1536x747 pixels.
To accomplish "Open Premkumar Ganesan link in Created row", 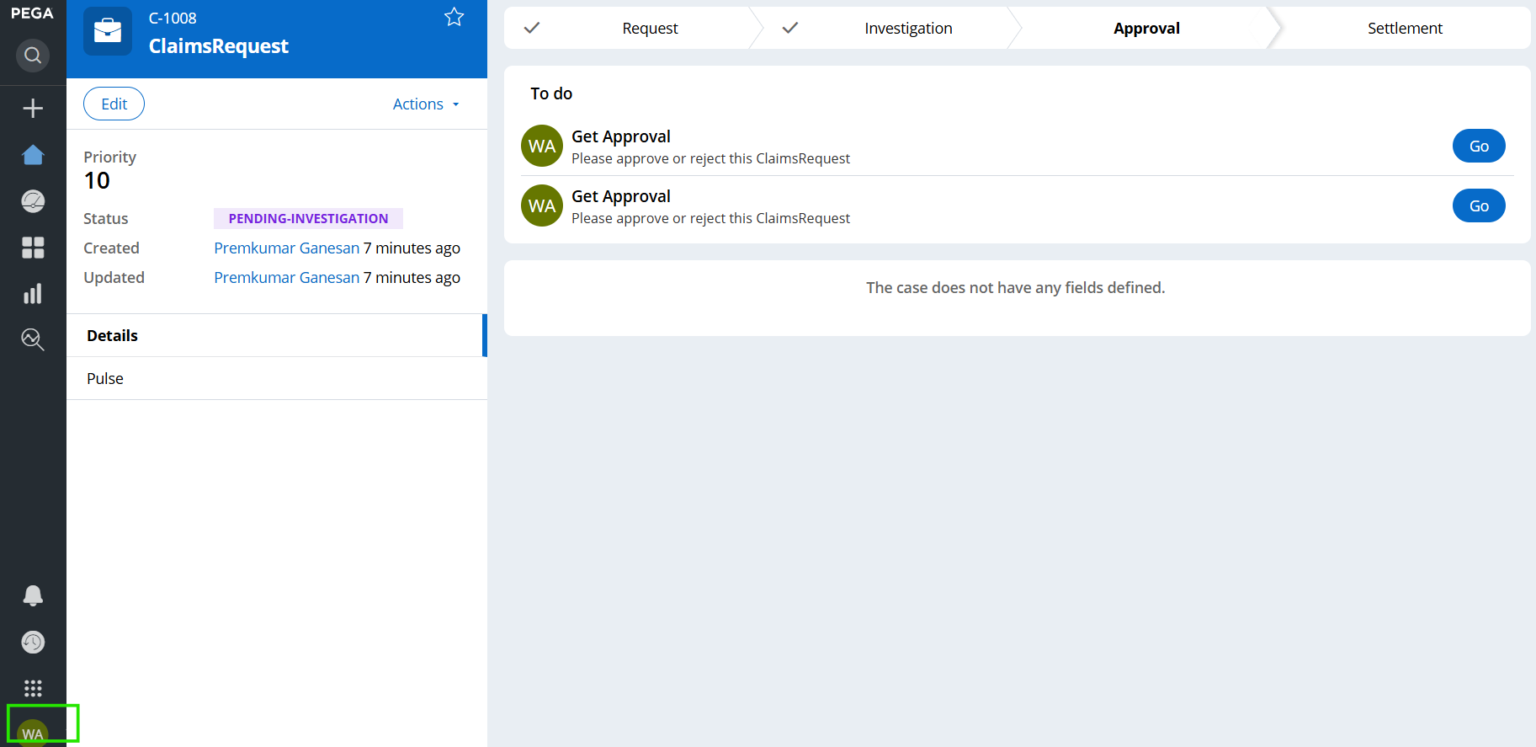I will coord(286,248).
